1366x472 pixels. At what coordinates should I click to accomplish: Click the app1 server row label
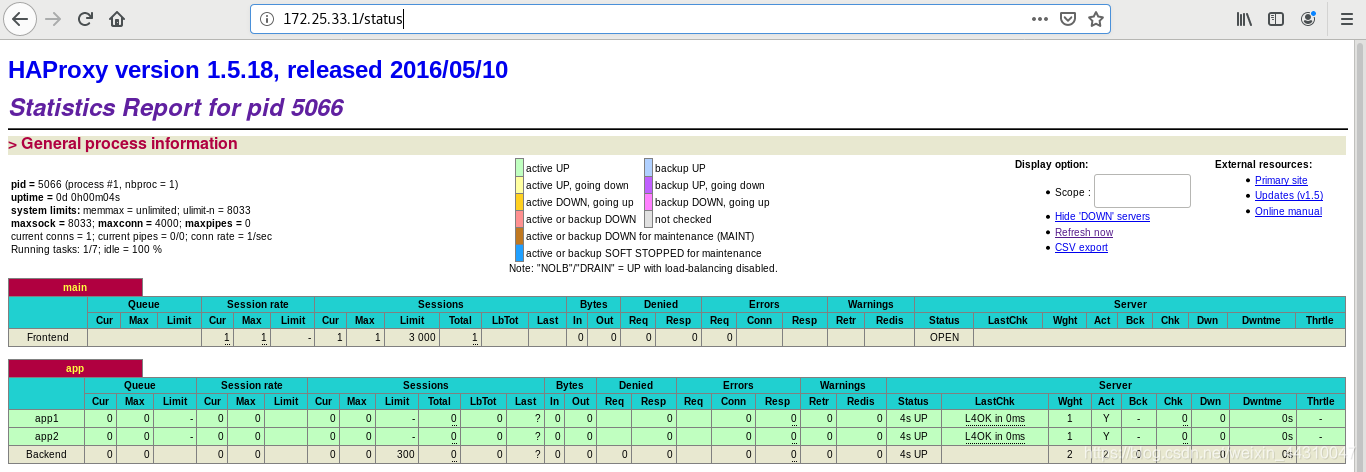pos(46,418)
